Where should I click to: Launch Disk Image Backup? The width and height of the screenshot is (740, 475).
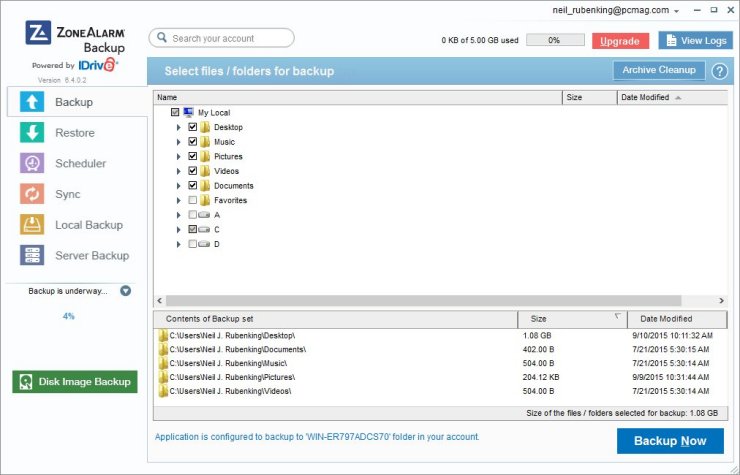click(75, 382)
